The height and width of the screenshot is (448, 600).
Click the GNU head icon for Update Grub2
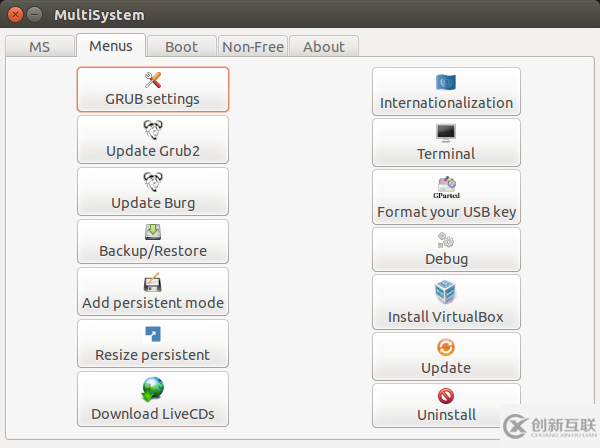pyautogui.click(x=153, y=130)
